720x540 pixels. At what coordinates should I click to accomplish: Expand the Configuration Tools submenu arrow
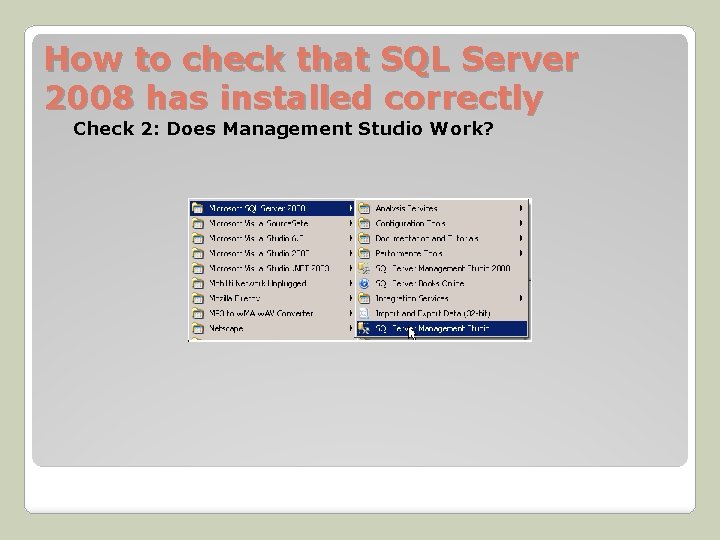[521, 223]
